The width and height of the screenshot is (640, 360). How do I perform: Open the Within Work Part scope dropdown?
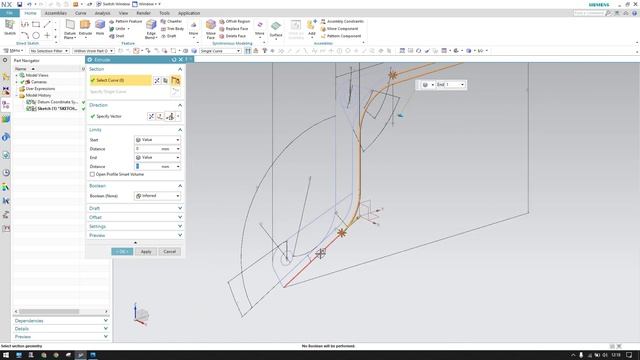click(x=93, y=51)
